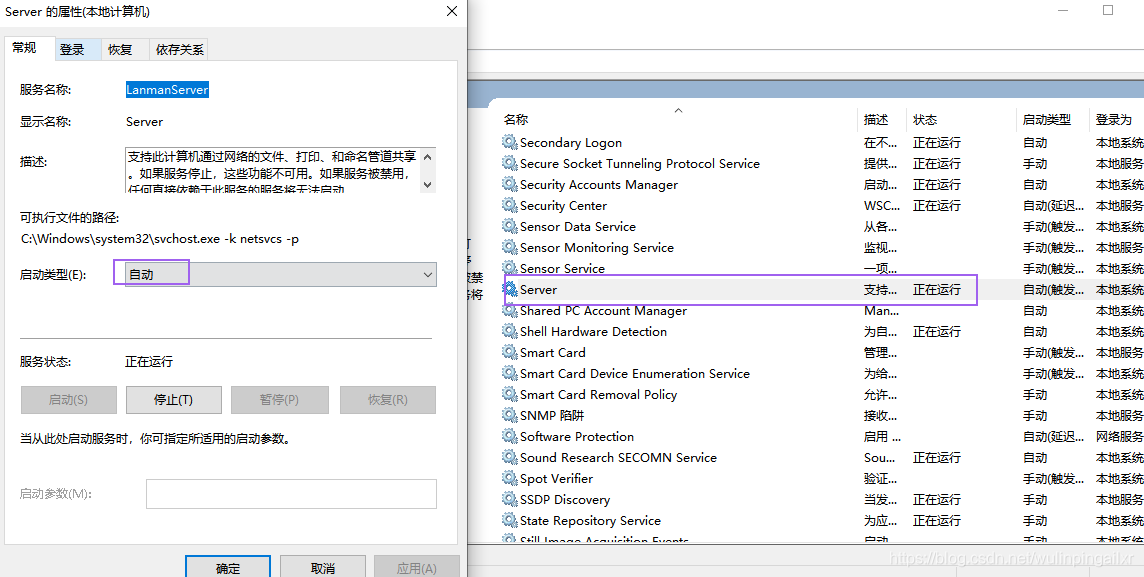Click Smart Card Removal Policy gear icon
The height and width of the screenshot is (577, 1144).
coord(509,395)
